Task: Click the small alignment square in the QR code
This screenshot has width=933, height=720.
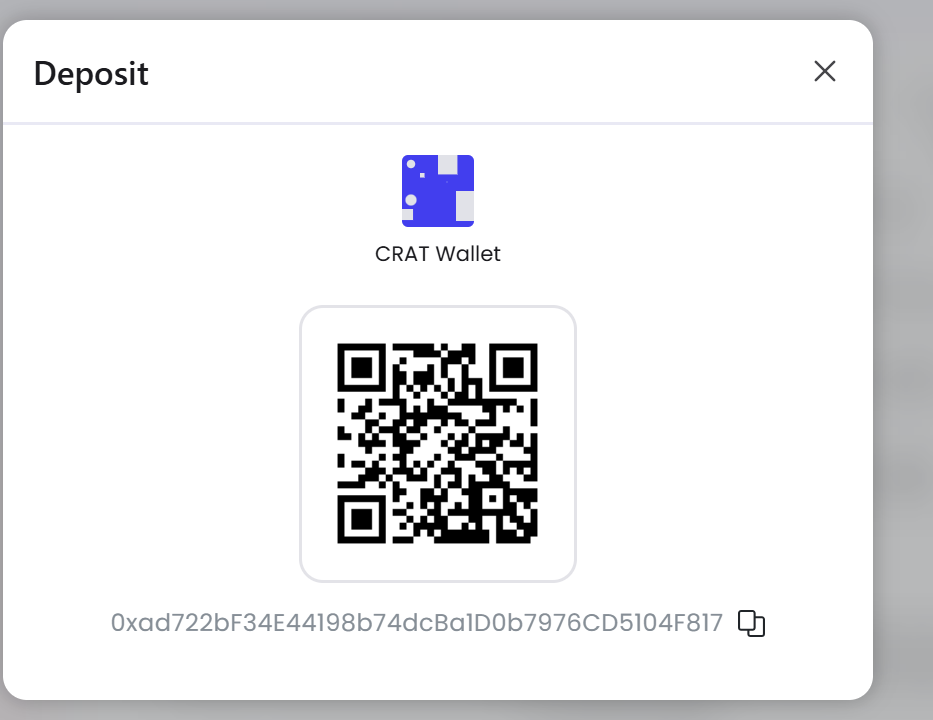Action: pos(493,499)
